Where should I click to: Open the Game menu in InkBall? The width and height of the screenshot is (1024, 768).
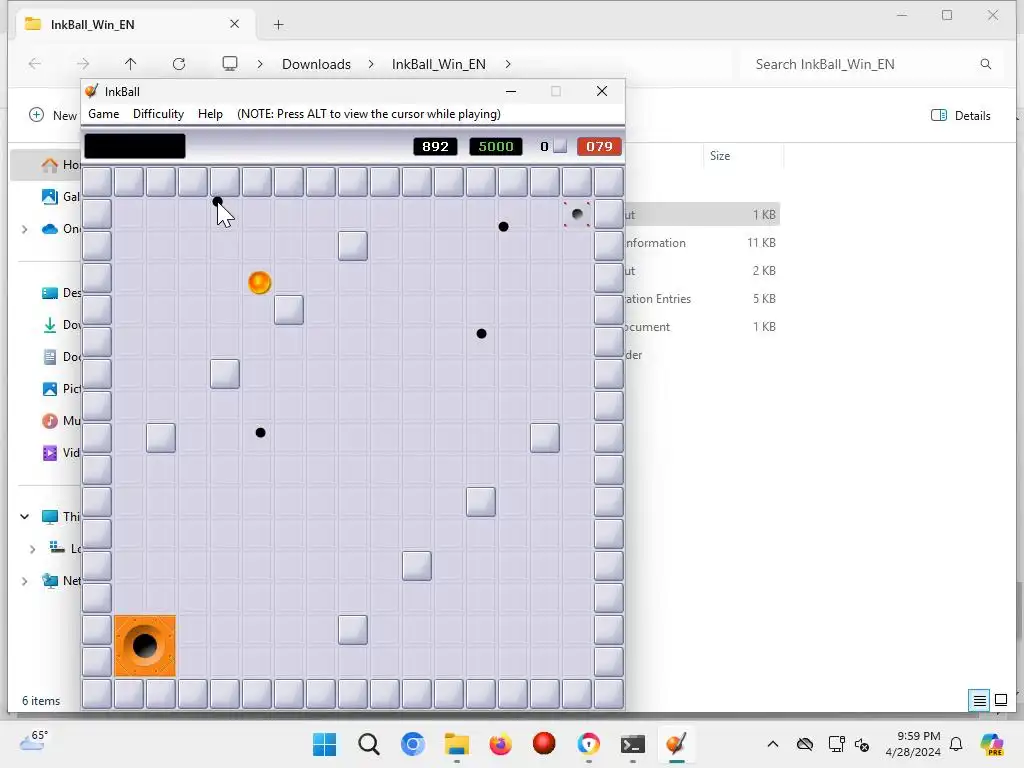(103, 114)
